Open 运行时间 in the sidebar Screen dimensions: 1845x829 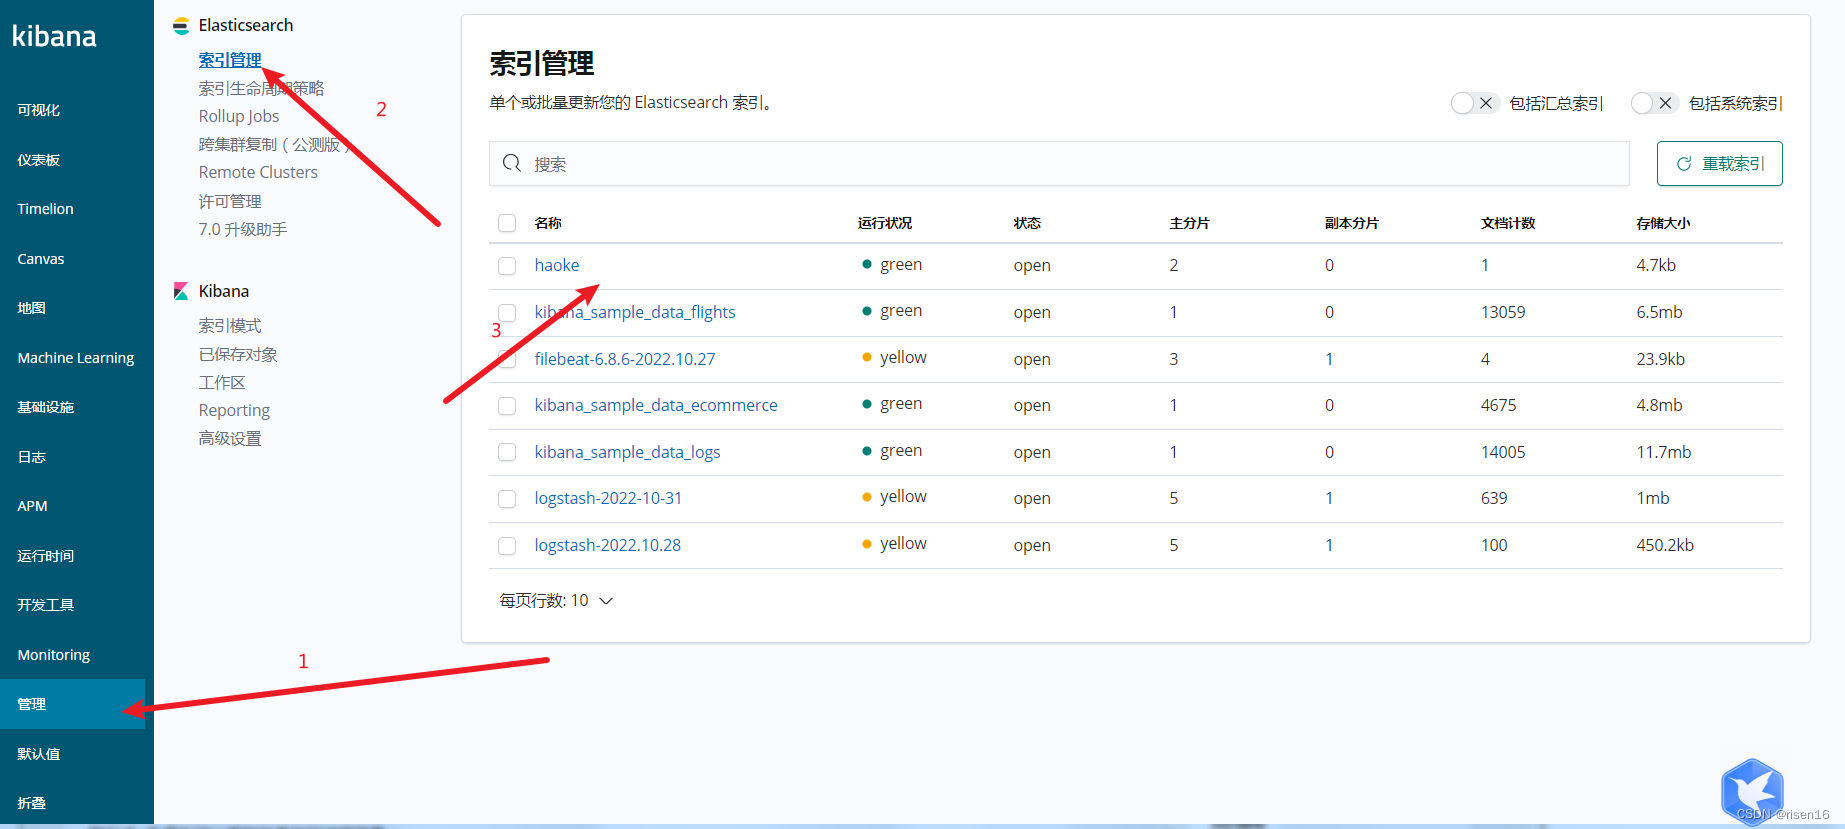point(46,556)
